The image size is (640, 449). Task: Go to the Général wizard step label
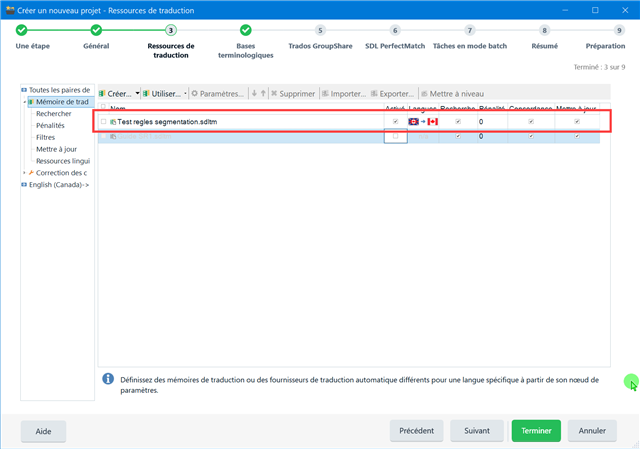(96, 46)
